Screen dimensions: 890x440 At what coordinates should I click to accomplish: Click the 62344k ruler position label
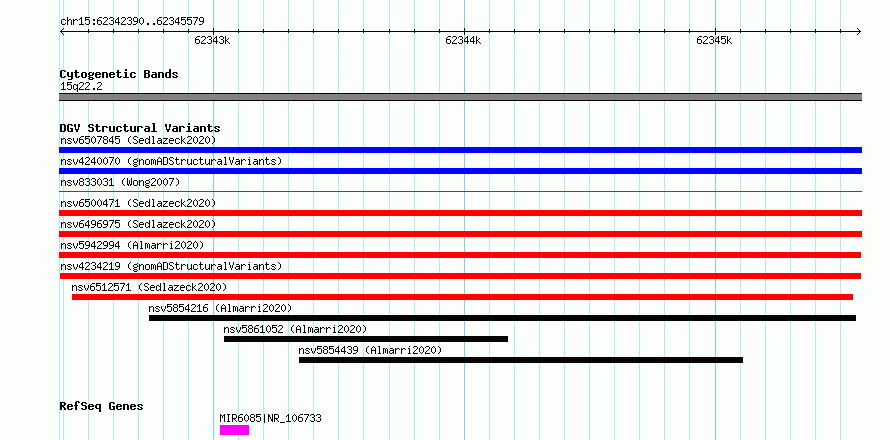tap(463, 40)
